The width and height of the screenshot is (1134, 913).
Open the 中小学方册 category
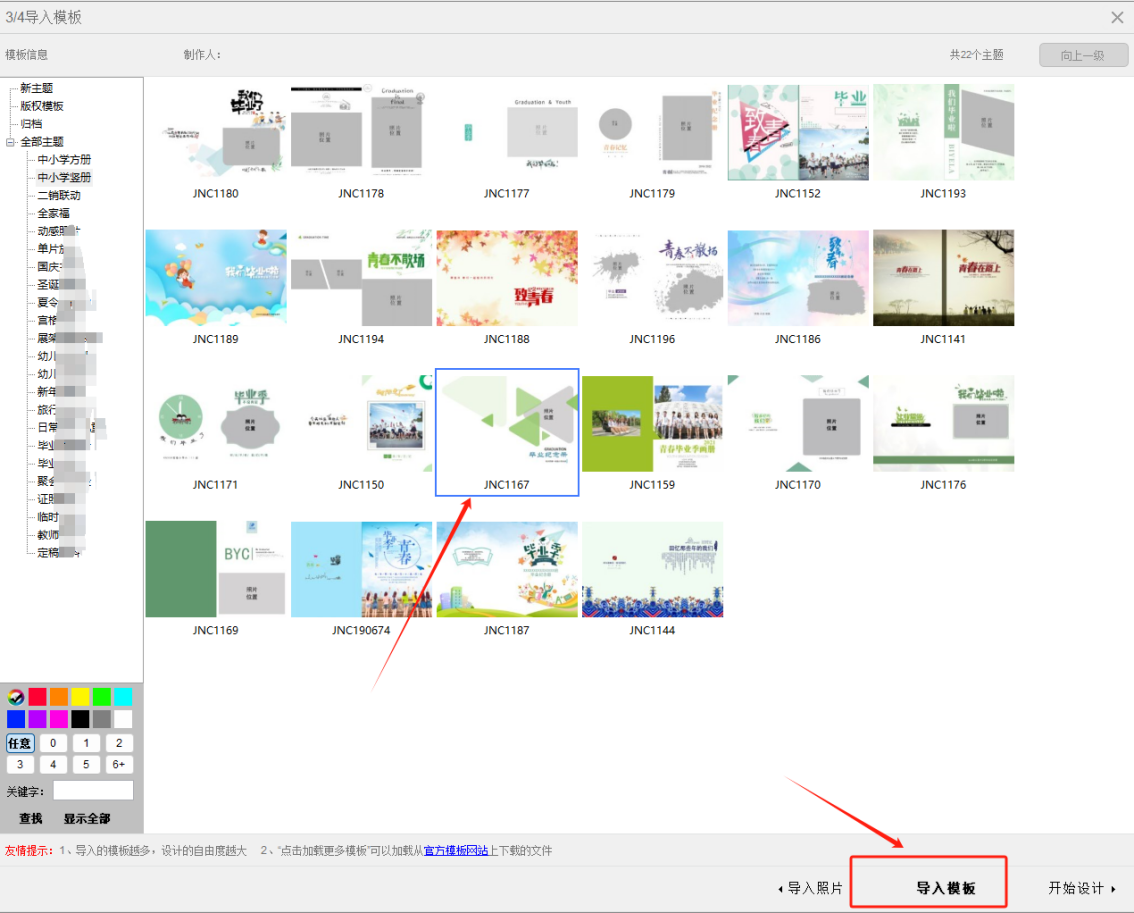(64, 160)
